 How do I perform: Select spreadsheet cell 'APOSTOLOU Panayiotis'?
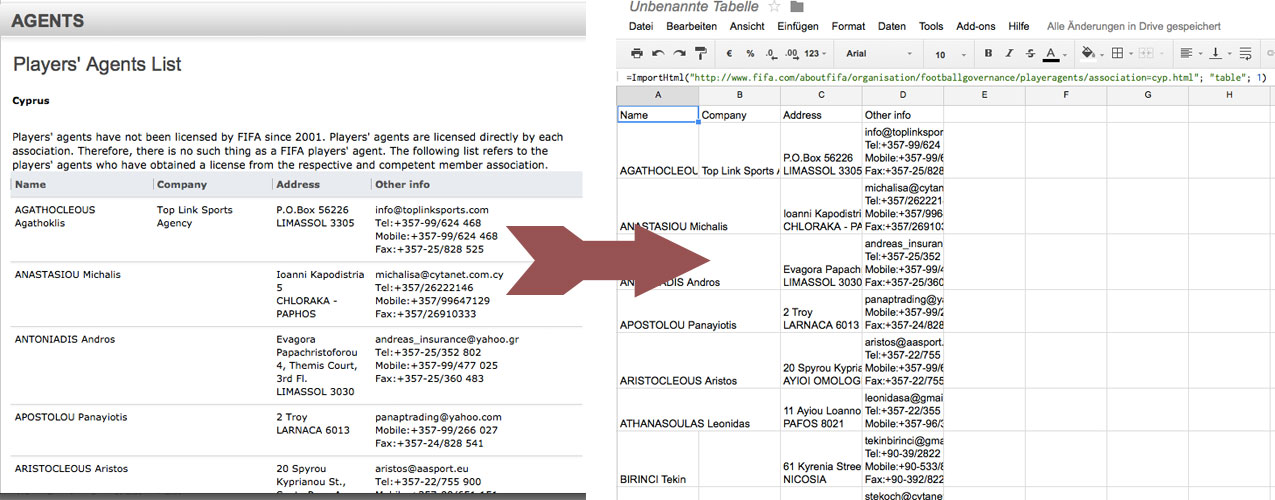(x=658, y=312)
